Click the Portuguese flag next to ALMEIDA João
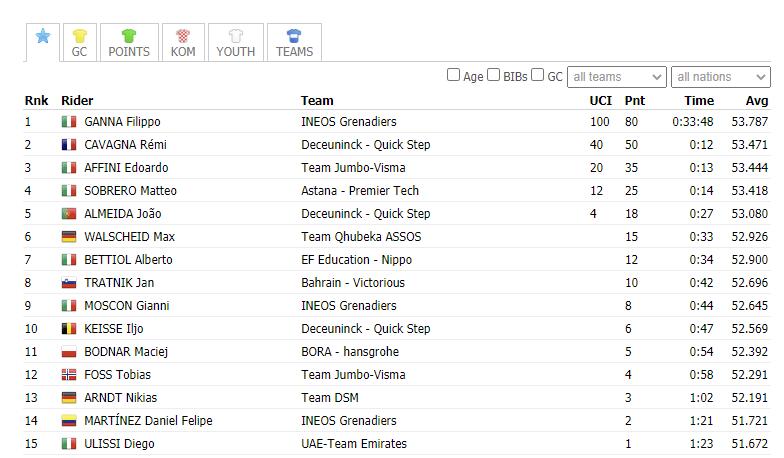 tap(68, 214)
